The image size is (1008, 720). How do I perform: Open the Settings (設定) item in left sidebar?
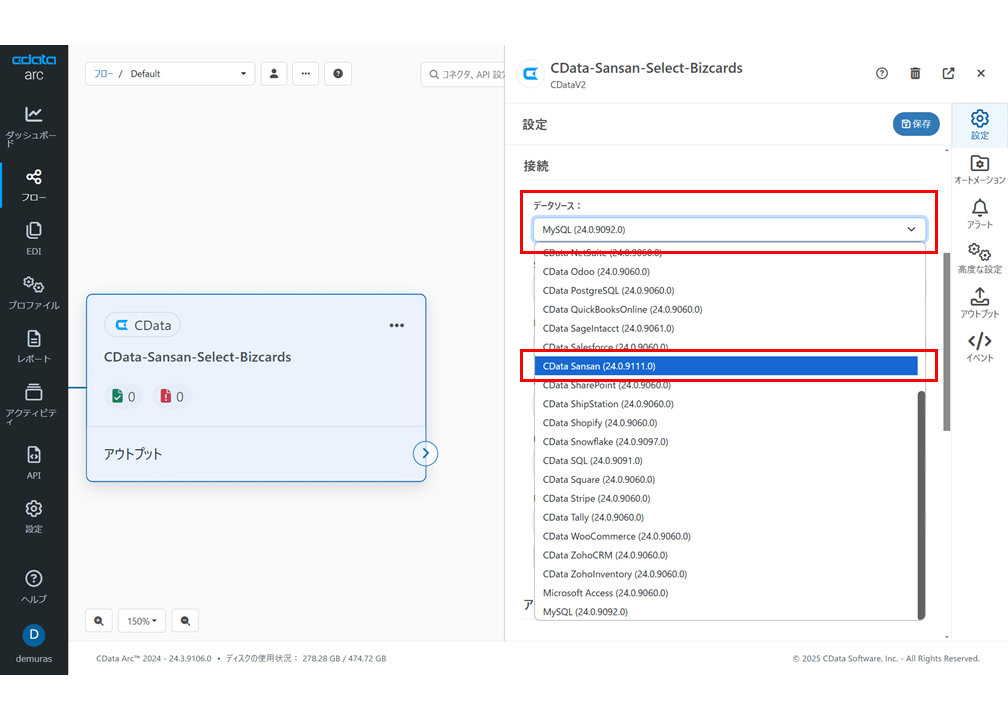(x=33, y=517)
